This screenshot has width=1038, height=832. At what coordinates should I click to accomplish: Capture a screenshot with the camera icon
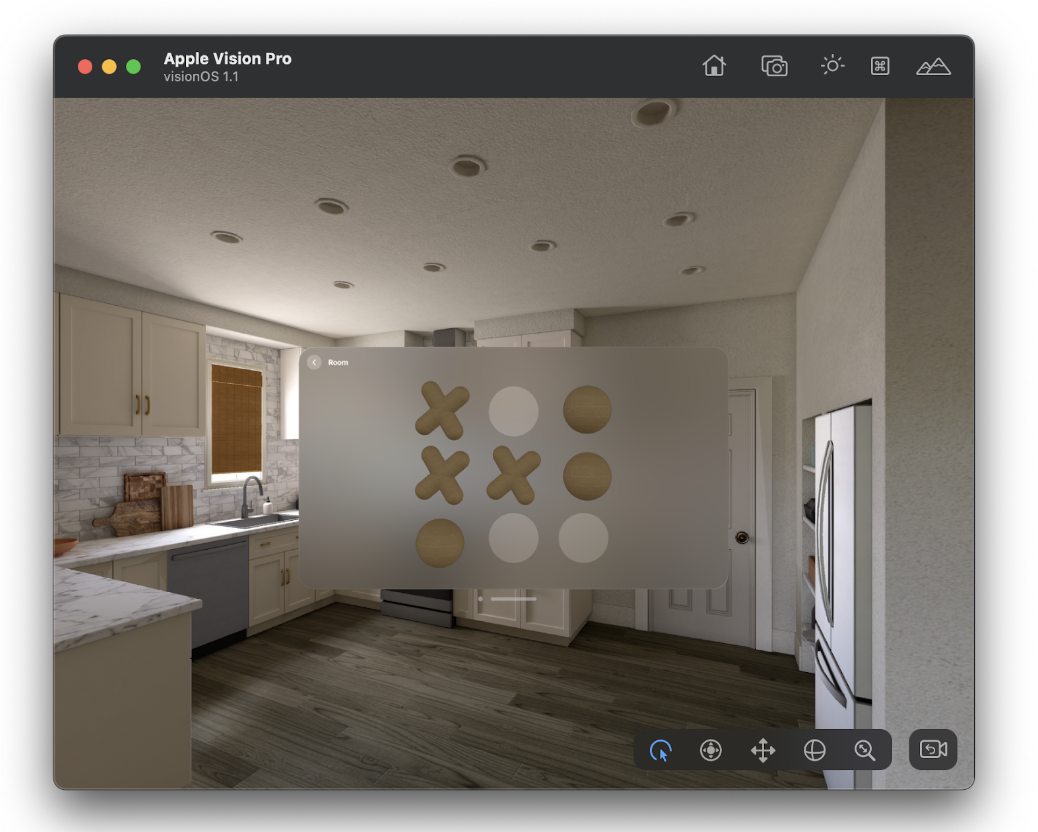pyautogui.click(x=774, y=66)
